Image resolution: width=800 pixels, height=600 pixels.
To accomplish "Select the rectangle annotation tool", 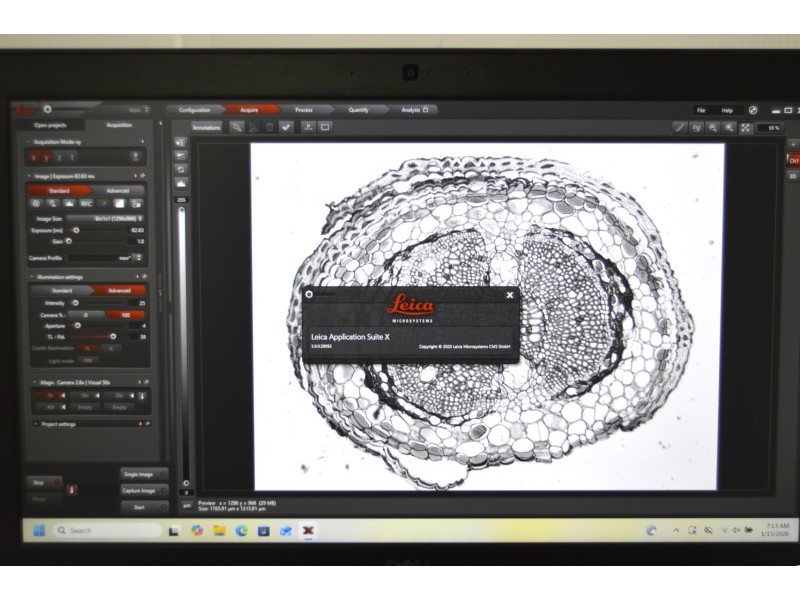I will point(325,128).
